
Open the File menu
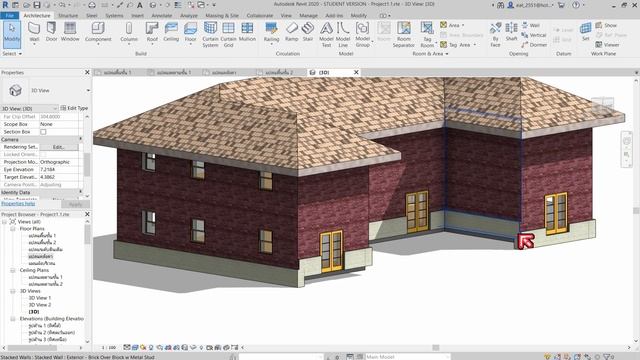tap(9, 16)
